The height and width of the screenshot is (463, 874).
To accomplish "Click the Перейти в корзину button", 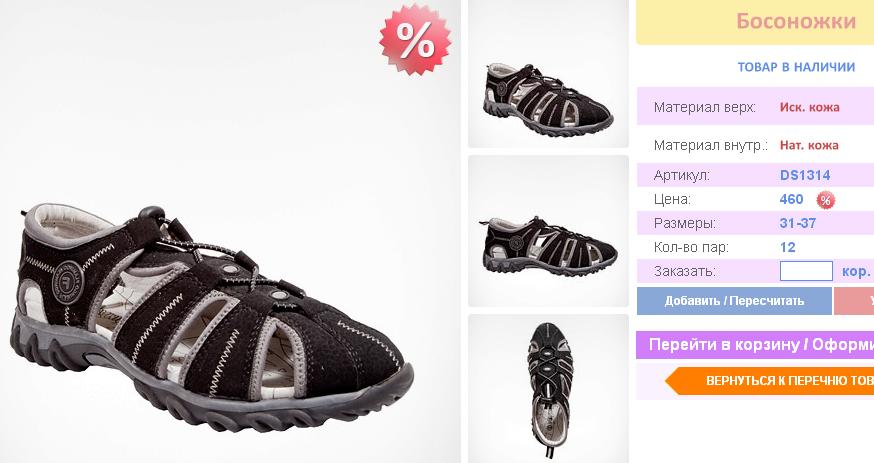I will [755, 344].
